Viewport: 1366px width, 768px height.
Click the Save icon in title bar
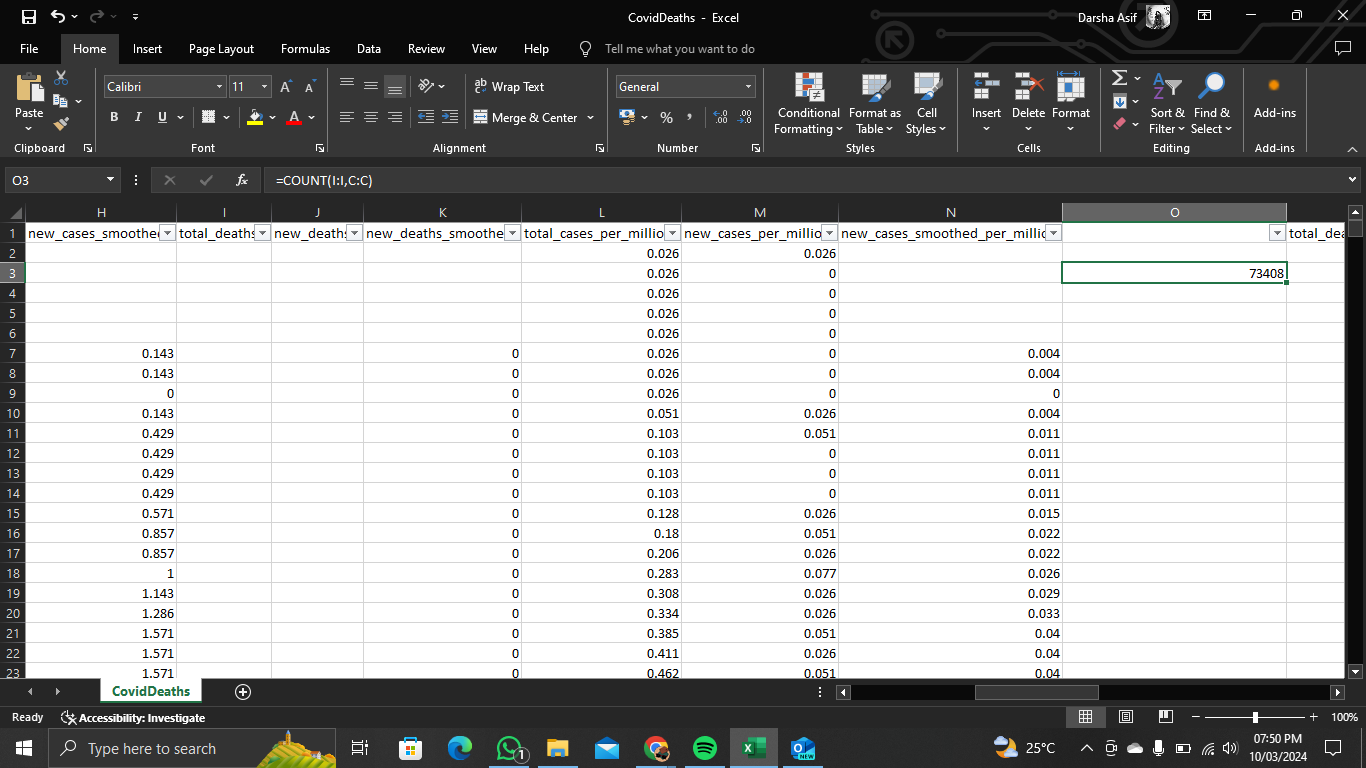pos(28,17)
